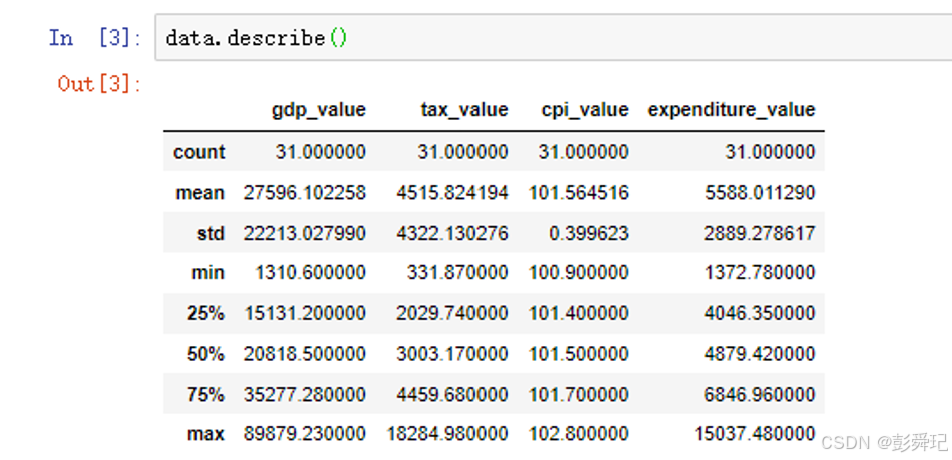952x460 pixels.
Task: Select expenditure_value median 4879.420000
Action: click(760, 354)
